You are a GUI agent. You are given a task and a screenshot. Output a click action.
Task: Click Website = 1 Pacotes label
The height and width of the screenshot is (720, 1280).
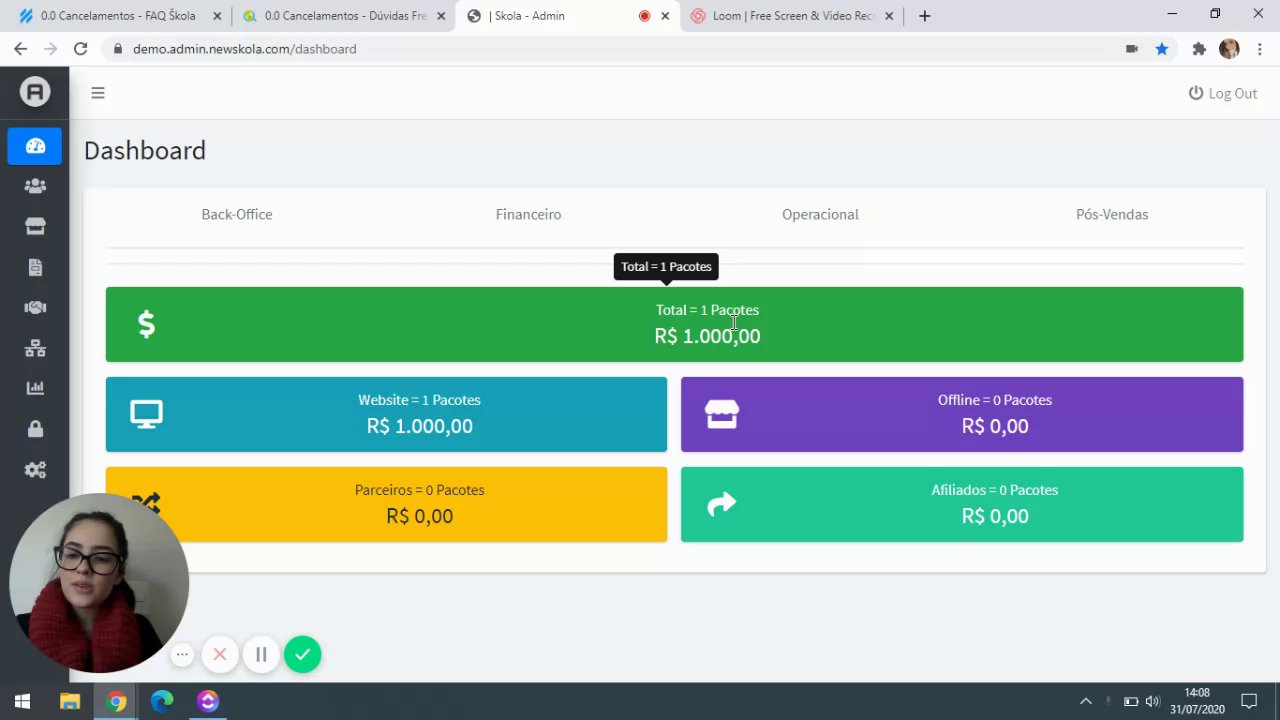point(419,400)
